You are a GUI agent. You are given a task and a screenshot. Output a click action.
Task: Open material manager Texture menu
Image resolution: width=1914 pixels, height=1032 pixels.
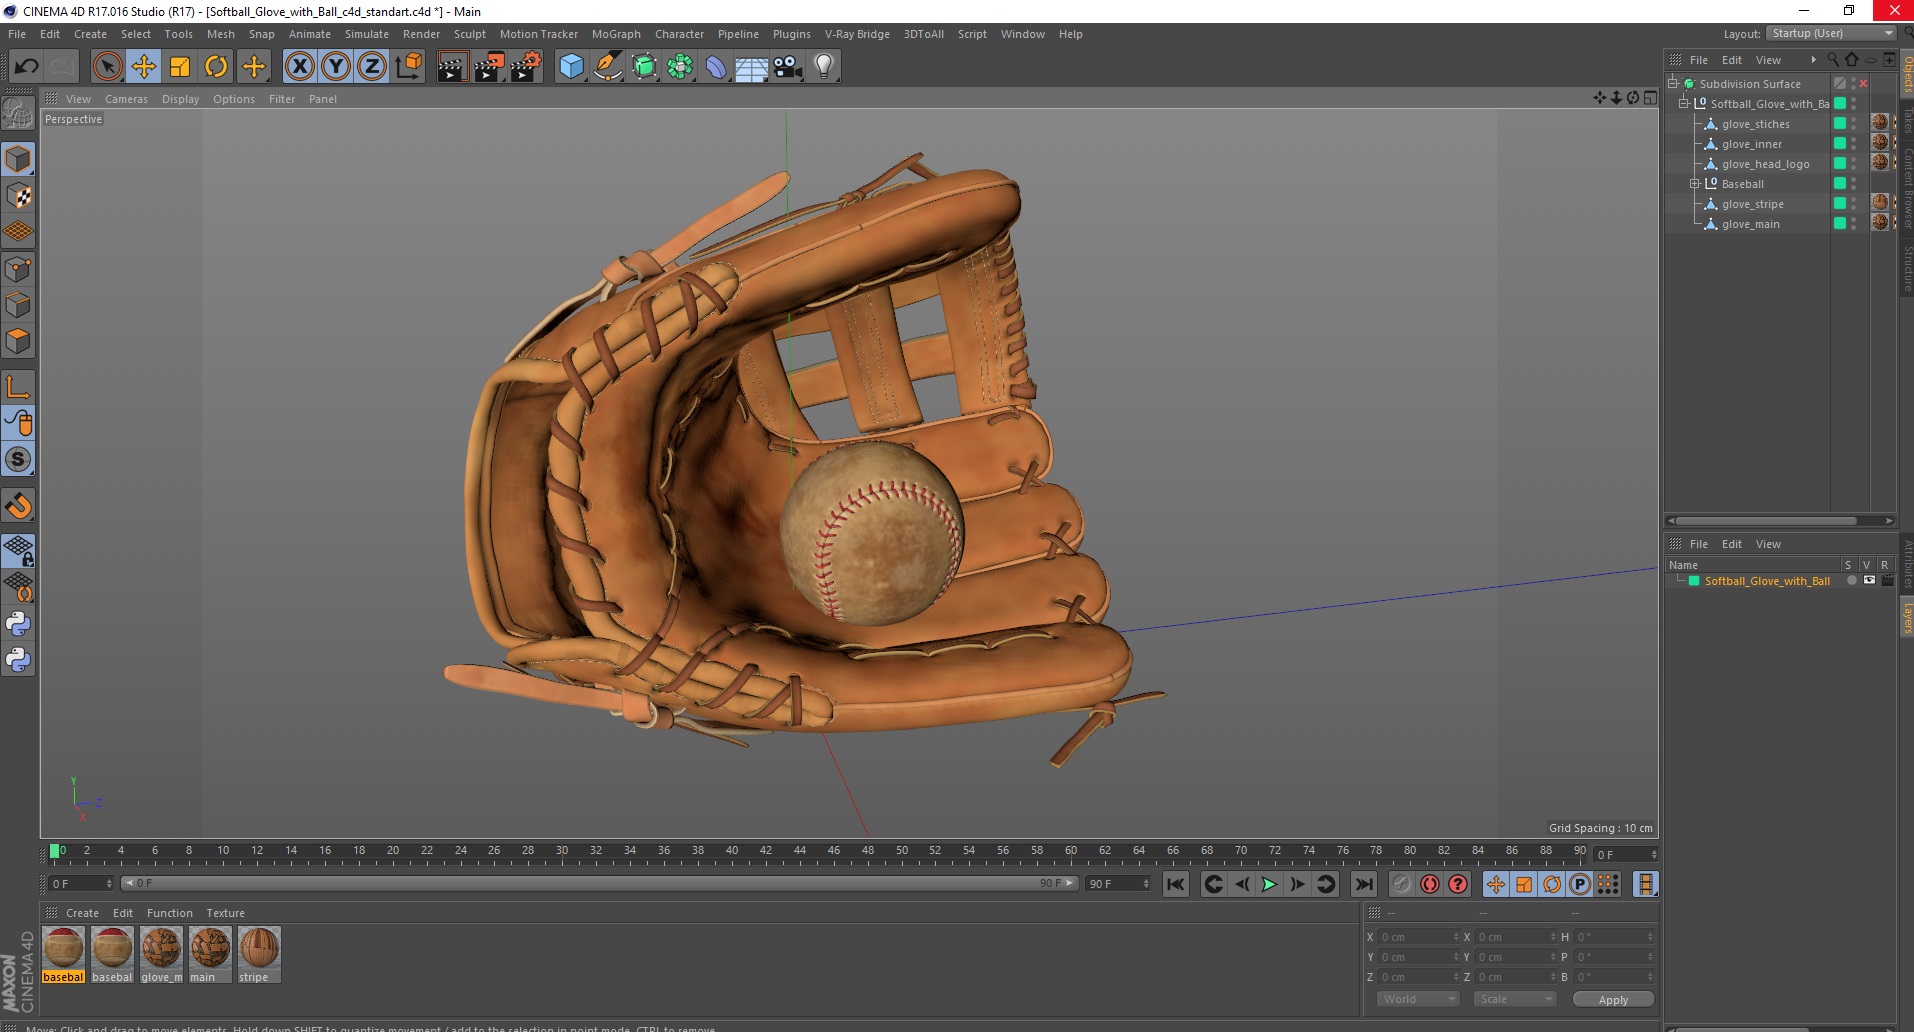pos(225,913)
